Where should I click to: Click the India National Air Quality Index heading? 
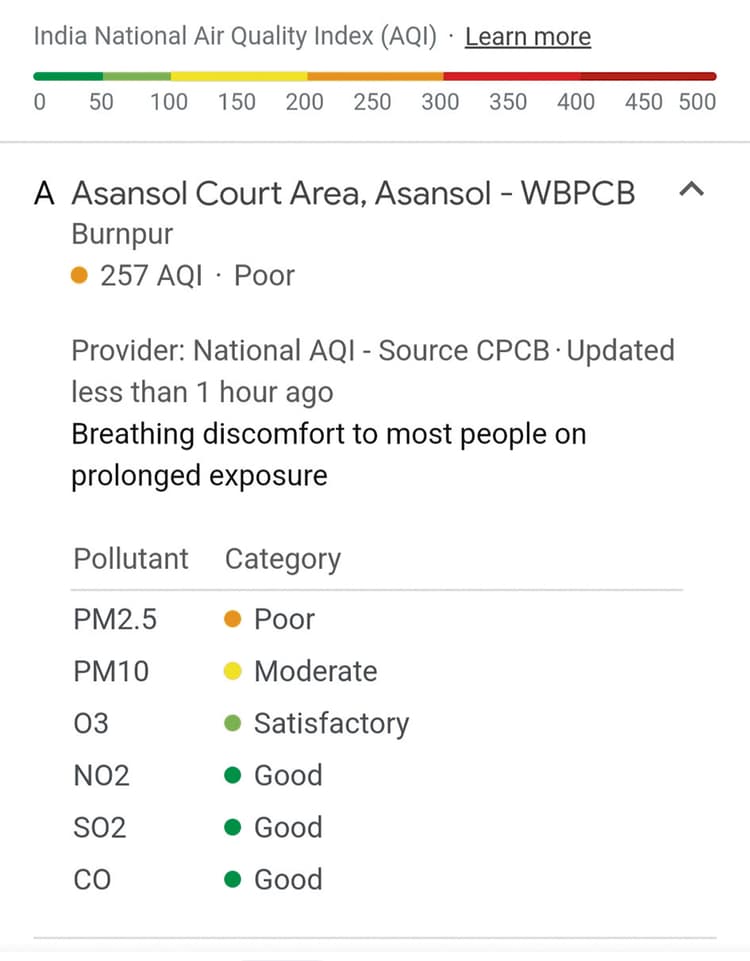coord(235,37)
